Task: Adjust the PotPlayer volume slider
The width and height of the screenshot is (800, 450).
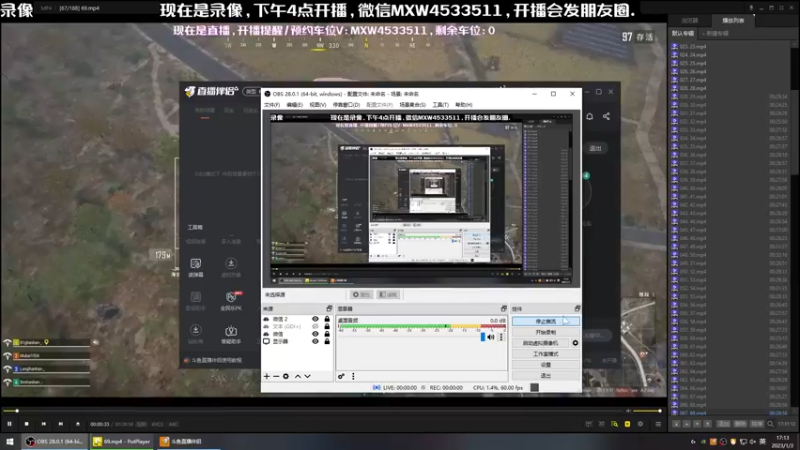Action: pyautogui.click(x=647, y=411)
